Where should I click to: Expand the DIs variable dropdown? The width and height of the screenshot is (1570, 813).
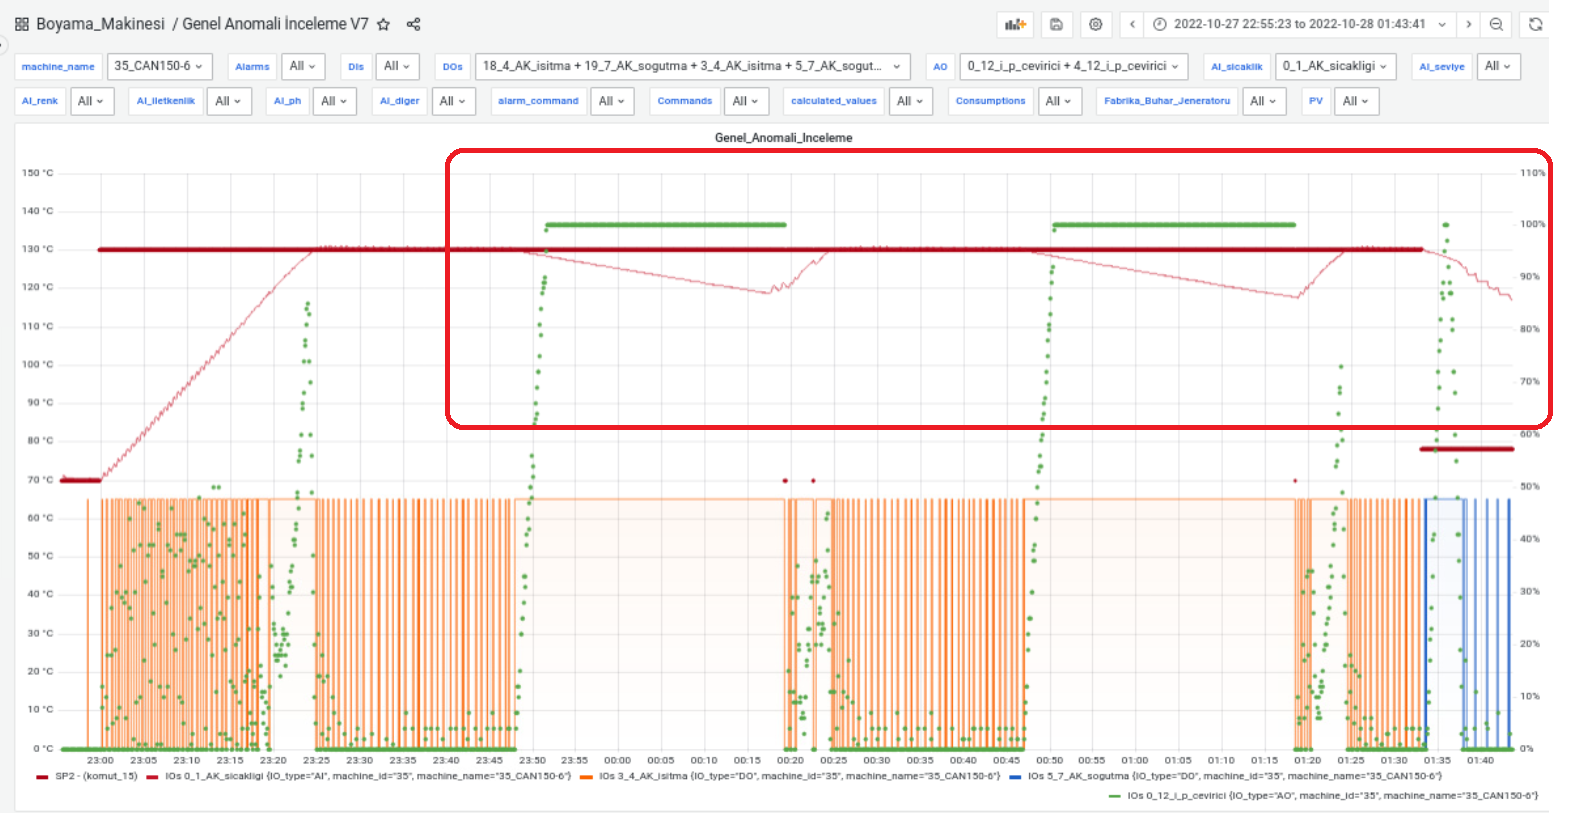pyautogui.click(x=397, y=66)
